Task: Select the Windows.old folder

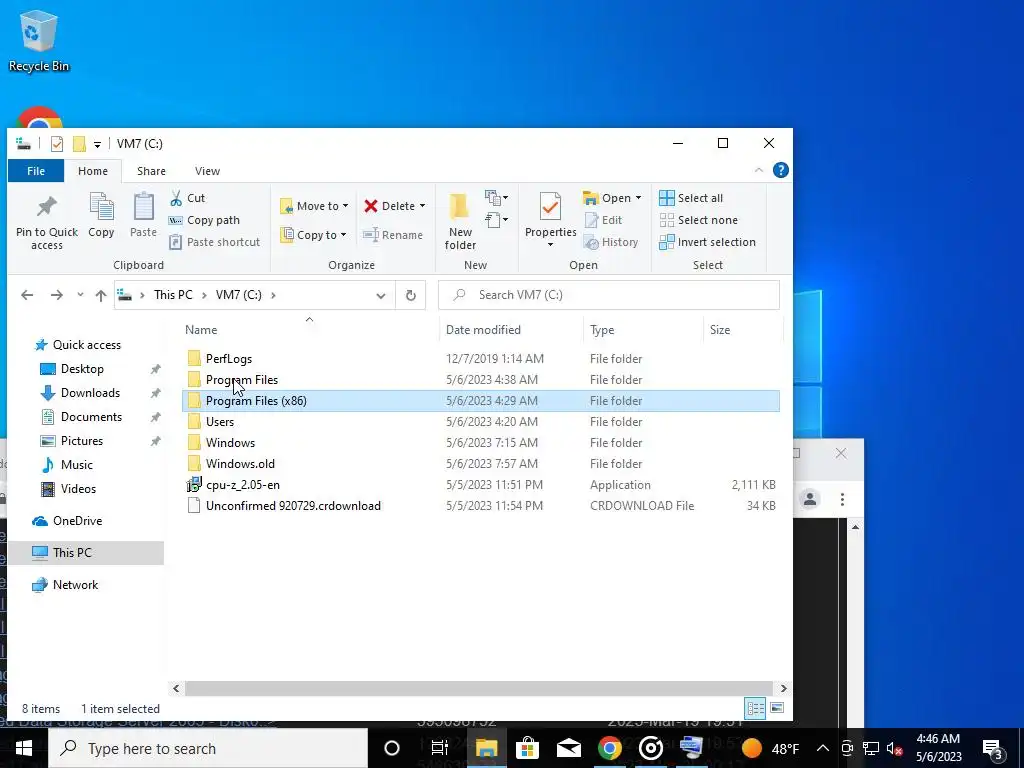Action: [x=240, y=464]
